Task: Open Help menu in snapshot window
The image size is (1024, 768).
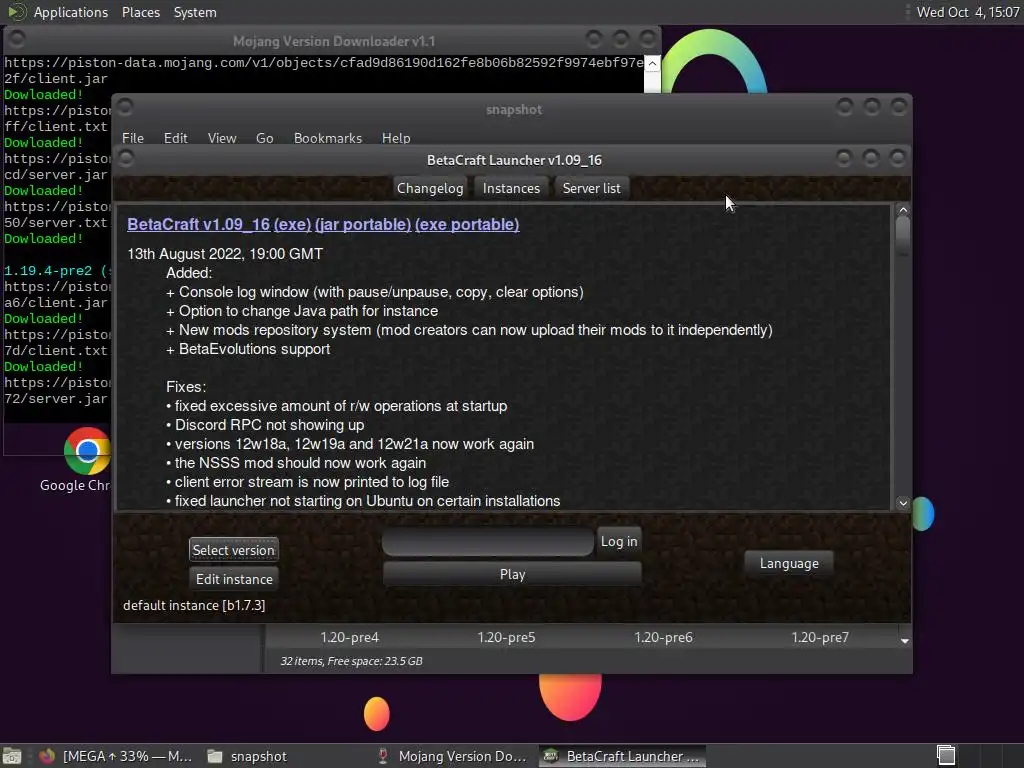Action: [396, 138]
